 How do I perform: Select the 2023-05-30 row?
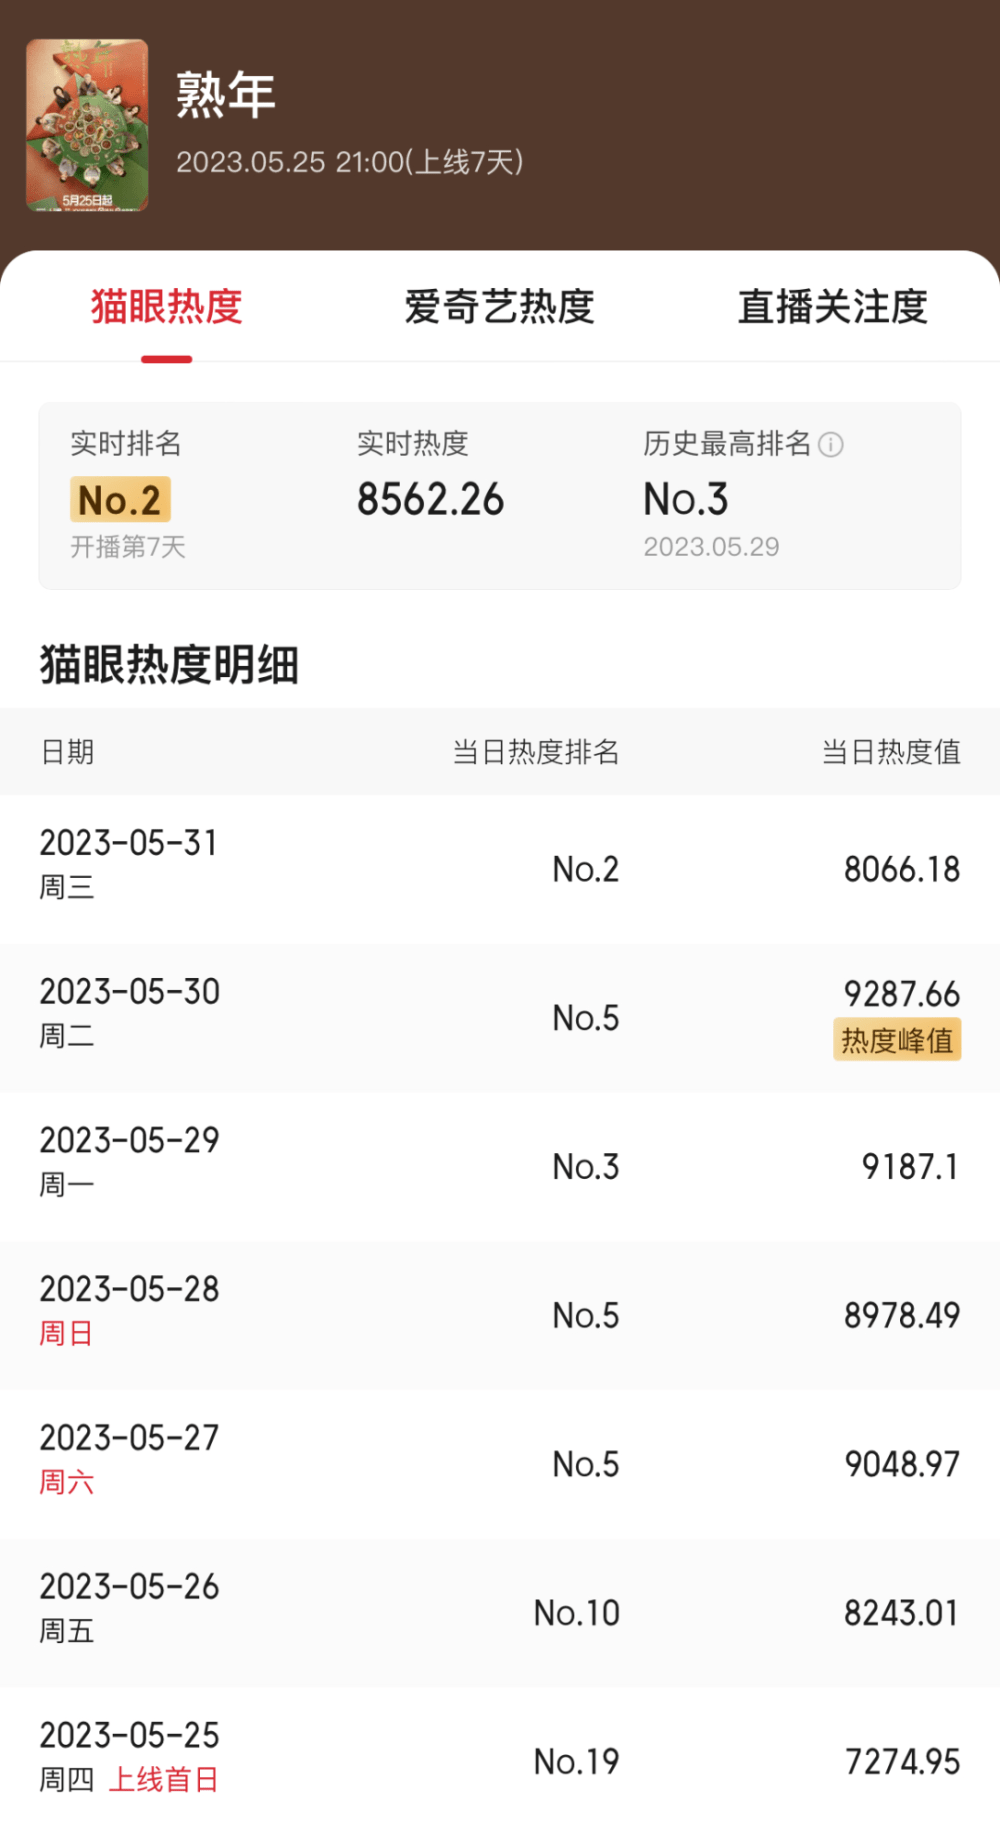coord(500,1018)
